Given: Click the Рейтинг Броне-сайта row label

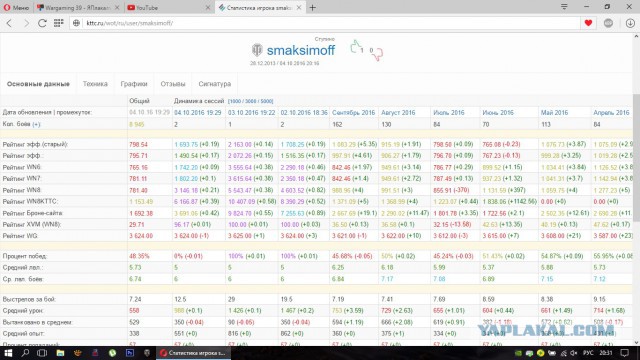Looking at the screenshot, I should click(x=33, y=213).
